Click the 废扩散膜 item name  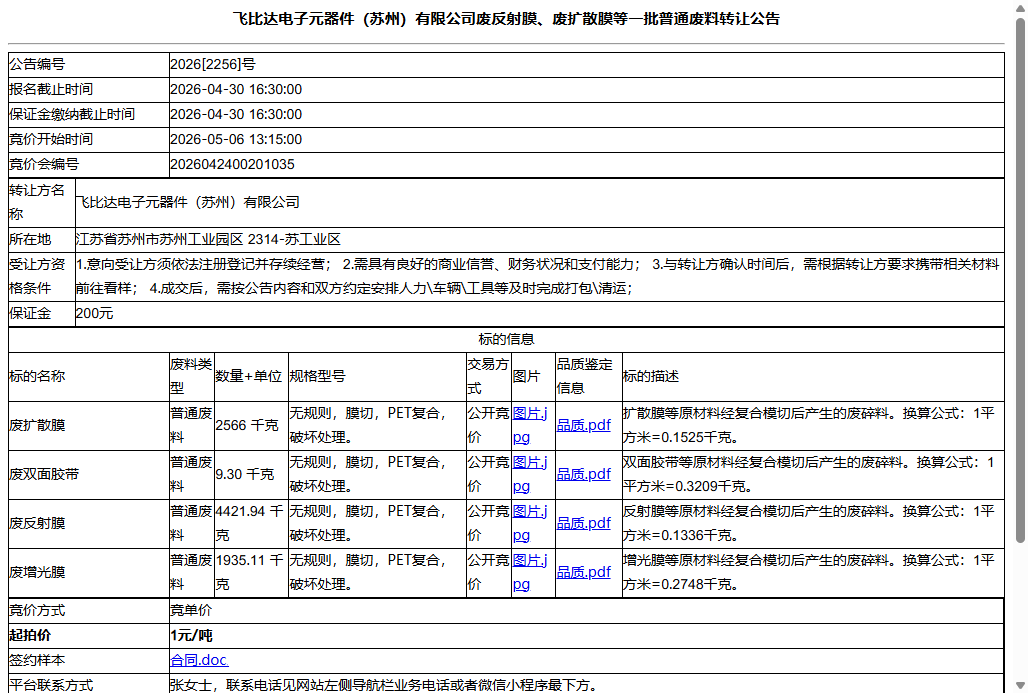(x=37, y=425)
